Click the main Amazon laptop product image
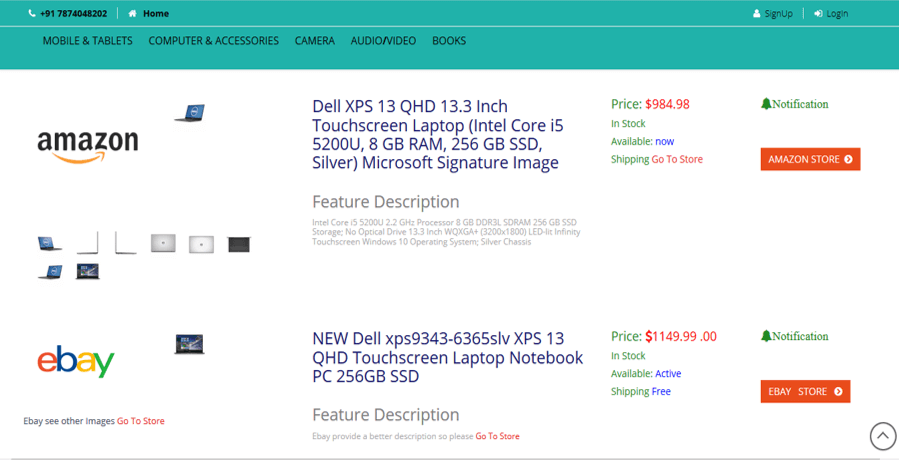 [x=190, y=113]
